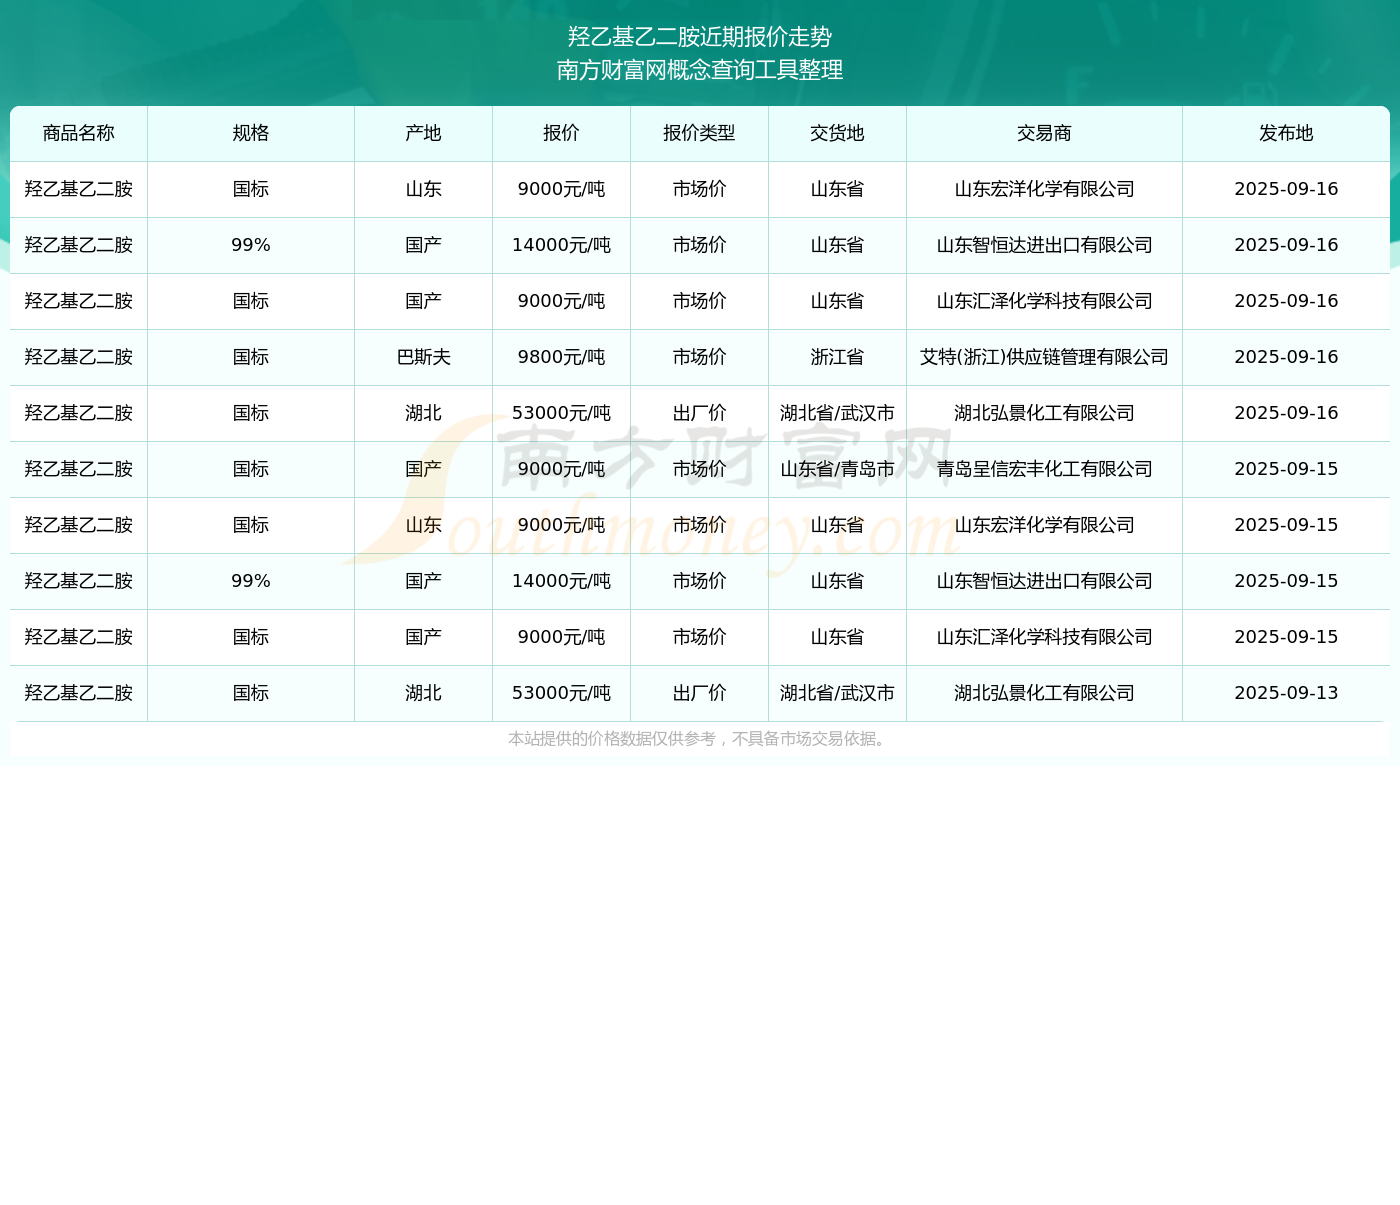
Task: Click 湖北弘景化工有限公司 in the 2025-09-16 row
Action: 1045,413
